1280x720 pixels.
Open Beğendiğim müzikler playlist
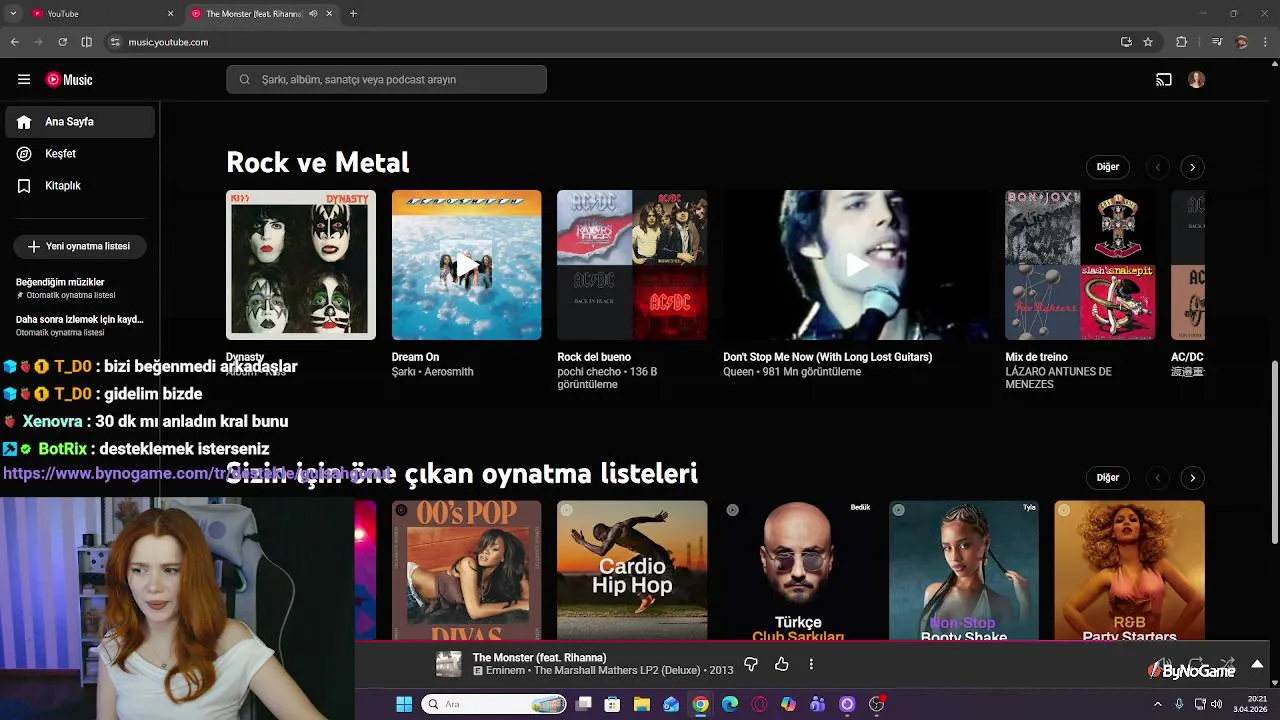[x=80, y=288]
